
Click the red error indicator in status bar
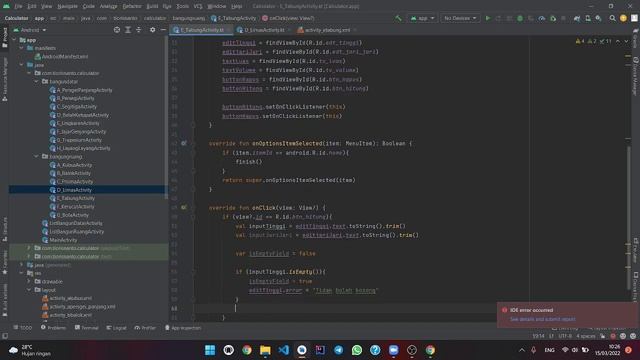[613, 336]
